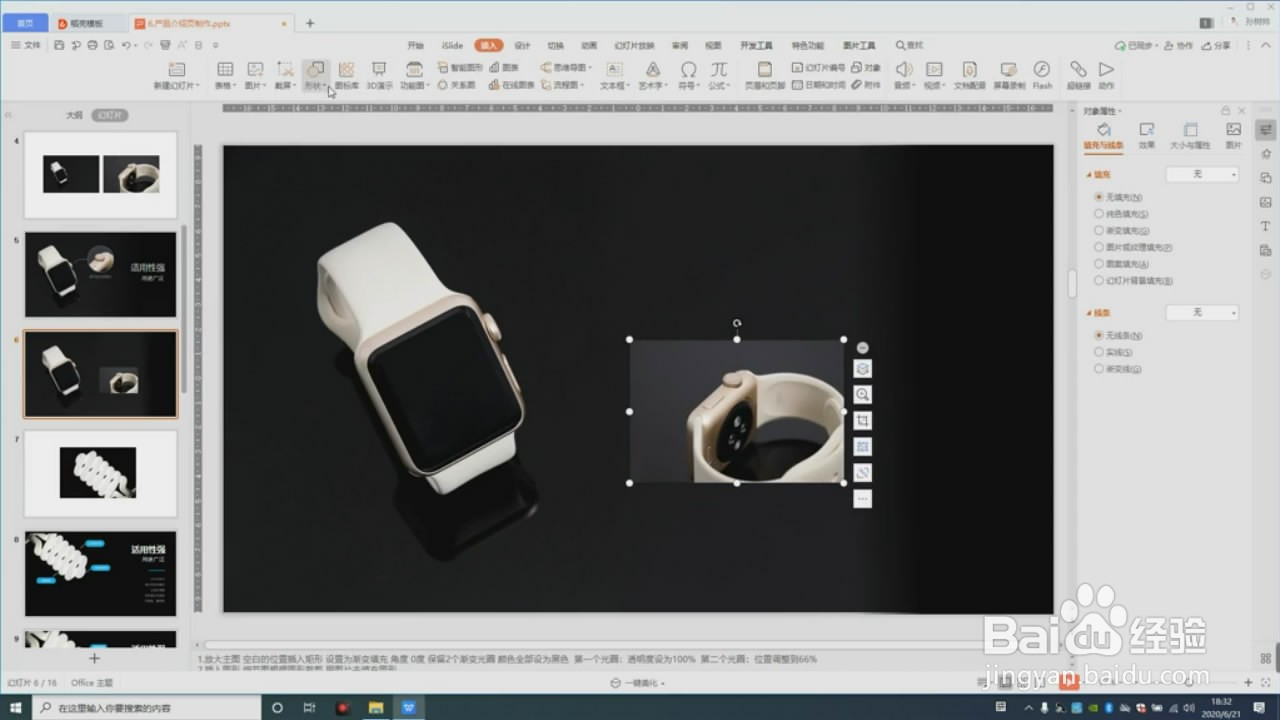1280x720 pixels.
Task: Open the 符号 omega symbol tool
Action: tap(688, 75)
